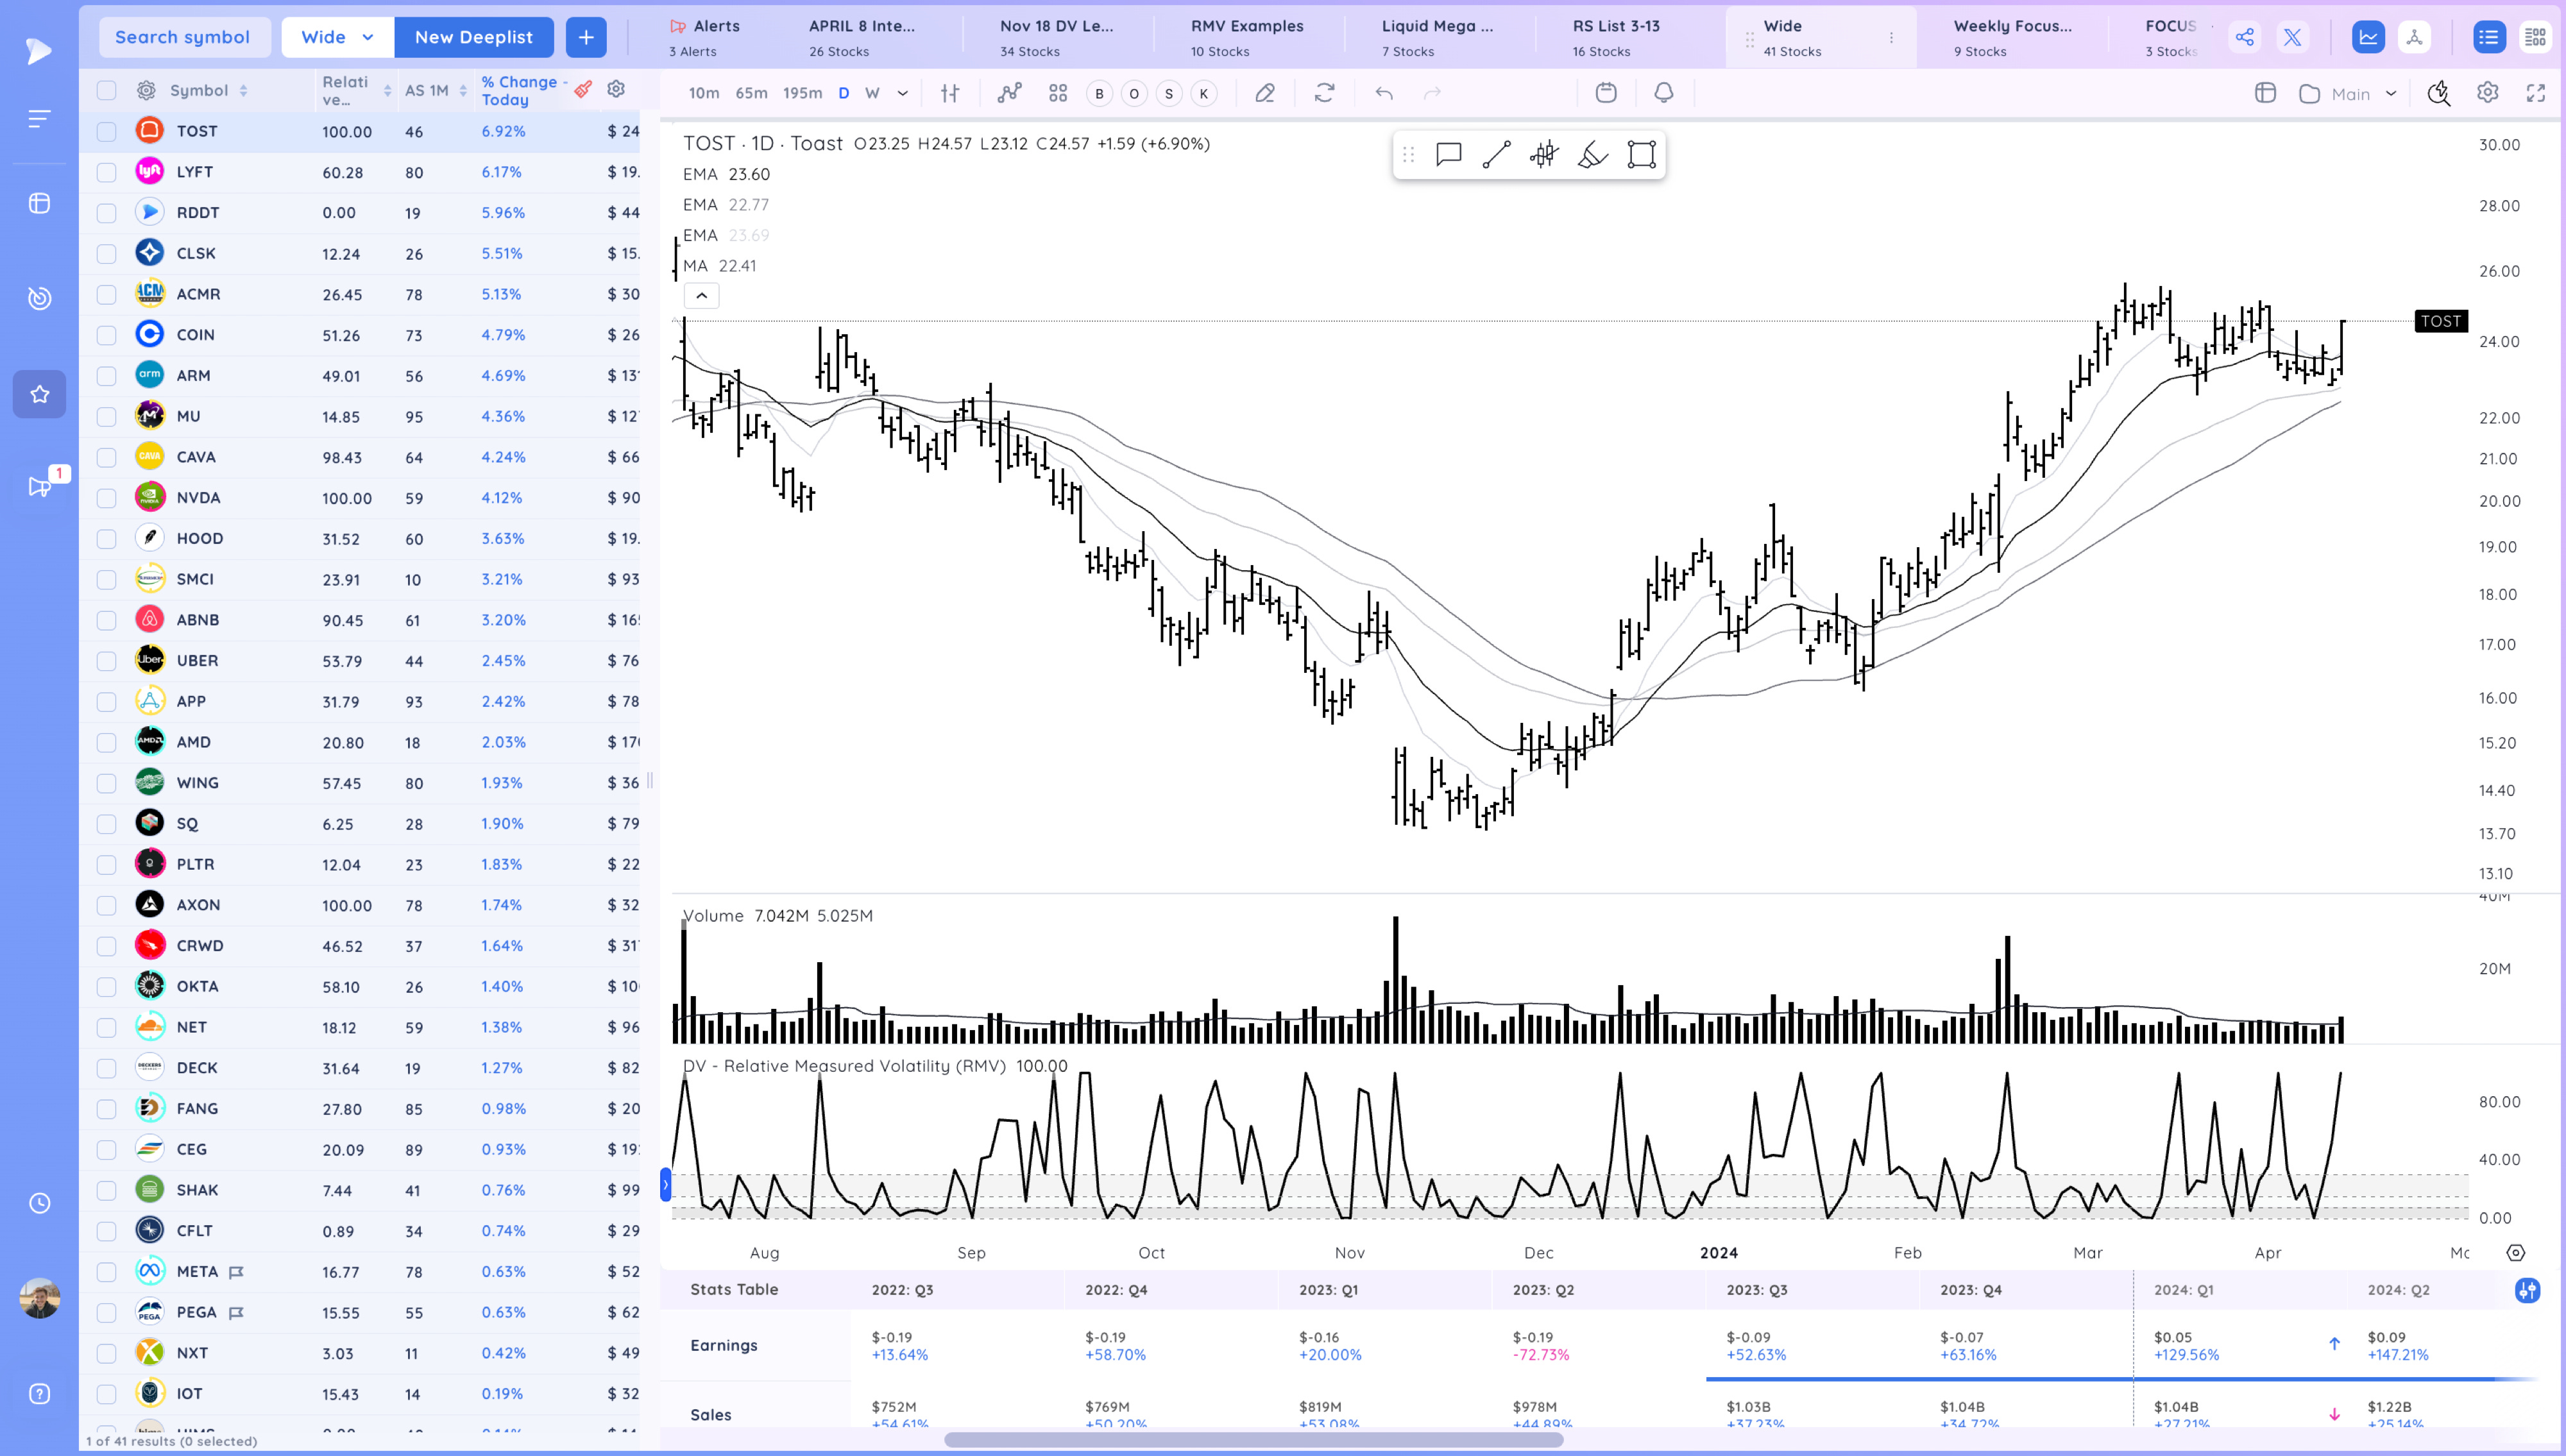The image size is (2566, 1456).
Task: Check the TOST row checkbox
Action: (x=106, y=131)
